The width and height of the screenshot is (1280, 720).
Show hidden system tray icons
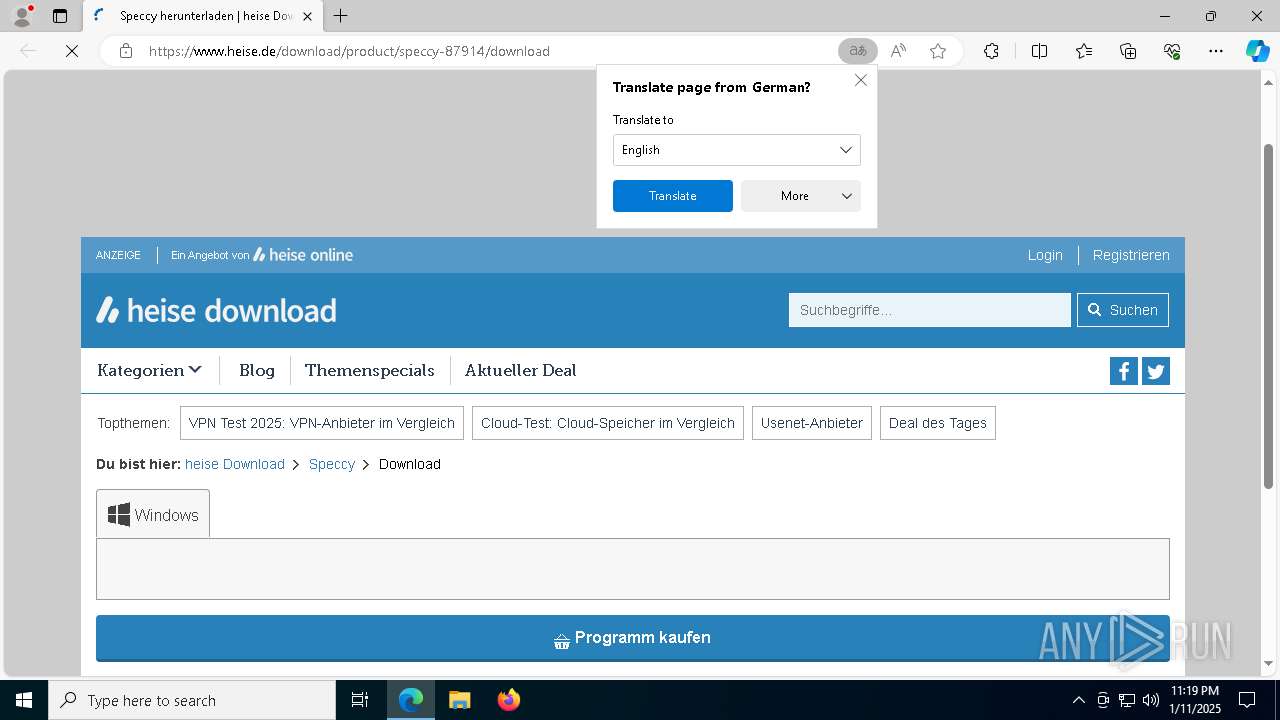point(1078,700)
